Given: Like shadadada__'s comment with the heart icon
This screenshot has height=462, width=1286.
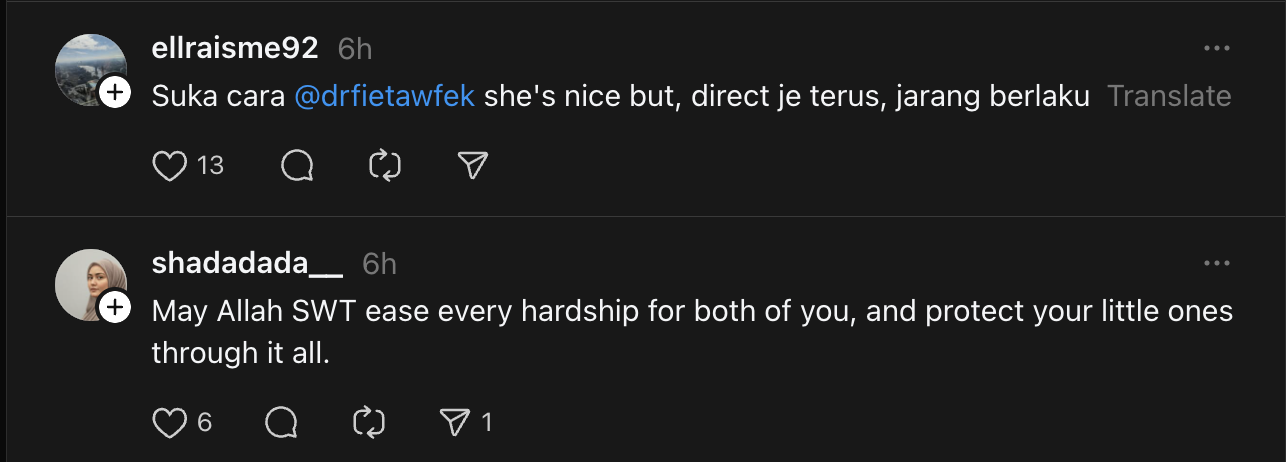Looking at the screenshot, I should coord(170,423).
